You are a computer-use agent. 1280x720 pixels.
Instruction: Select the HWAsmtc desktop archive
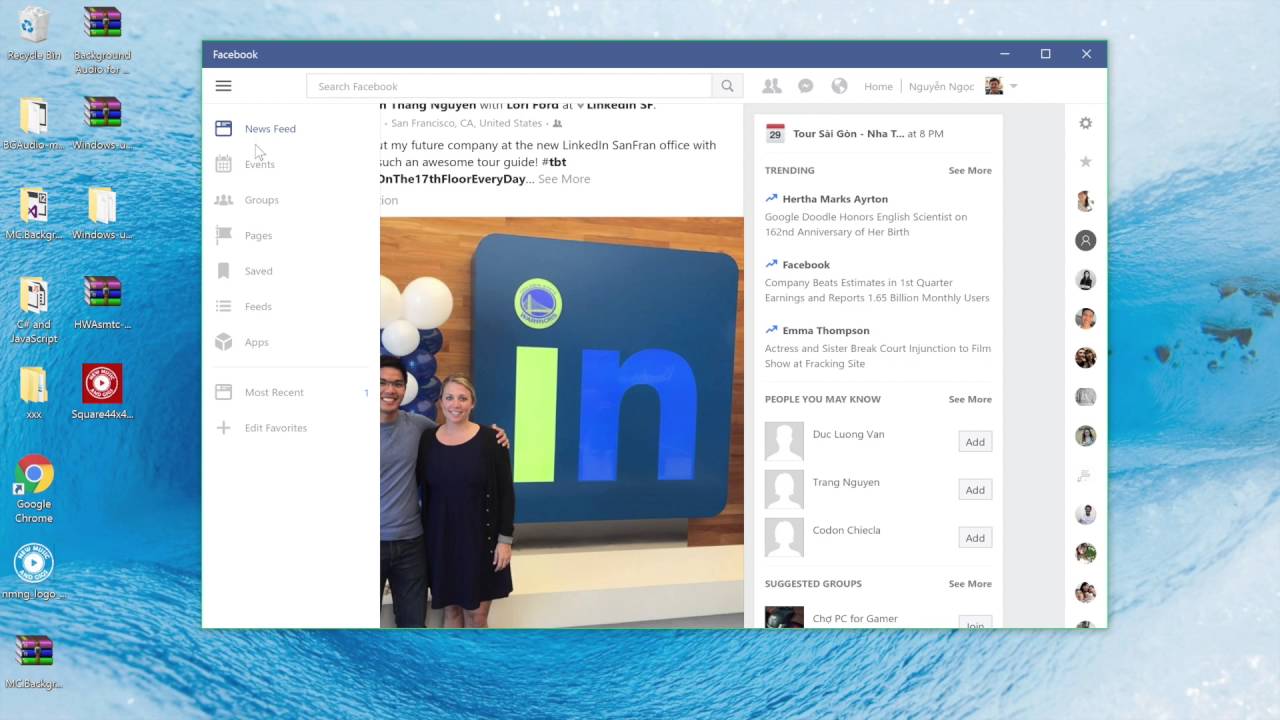102,303
